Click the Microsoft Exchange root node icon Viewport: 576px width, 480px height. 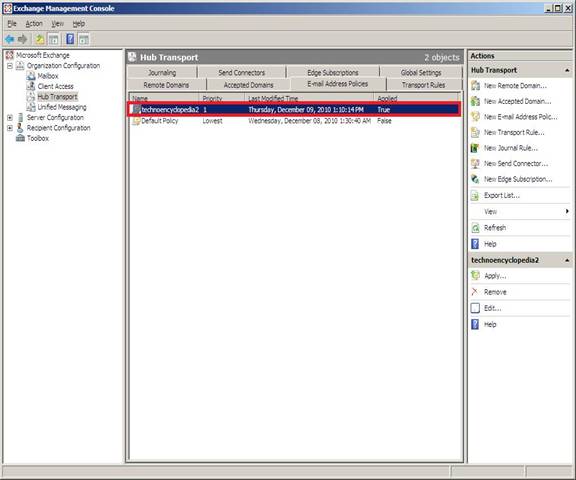(10, 55)
